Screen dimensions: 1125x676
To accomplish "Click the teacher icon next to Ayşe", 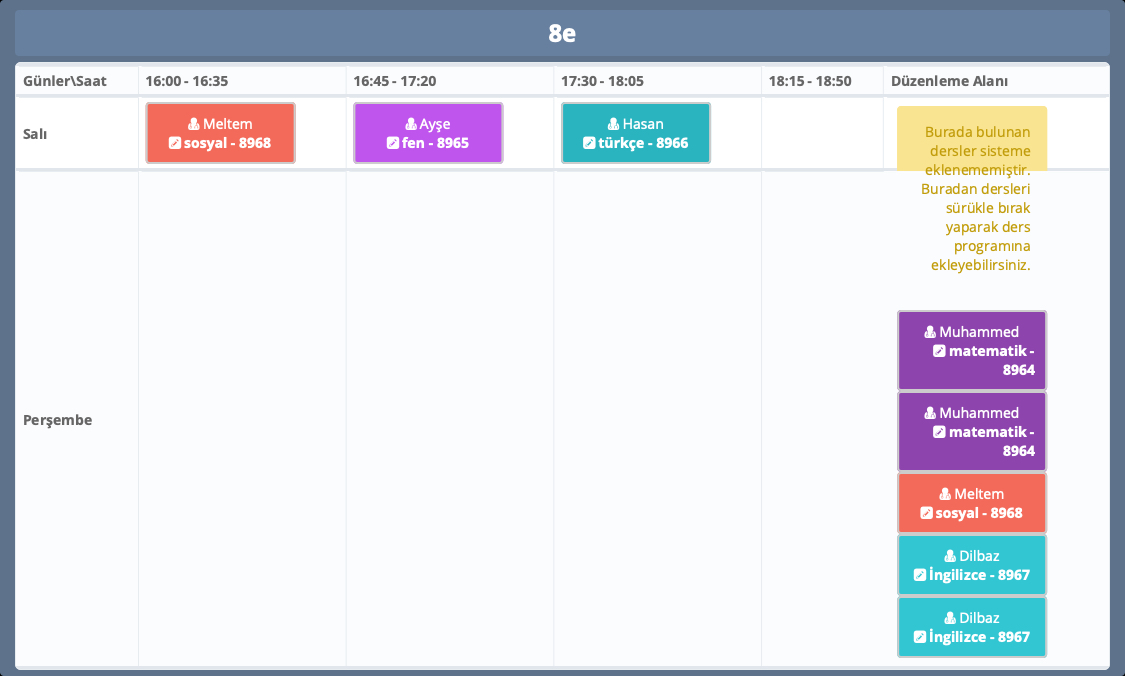I will tap(411, 124).
